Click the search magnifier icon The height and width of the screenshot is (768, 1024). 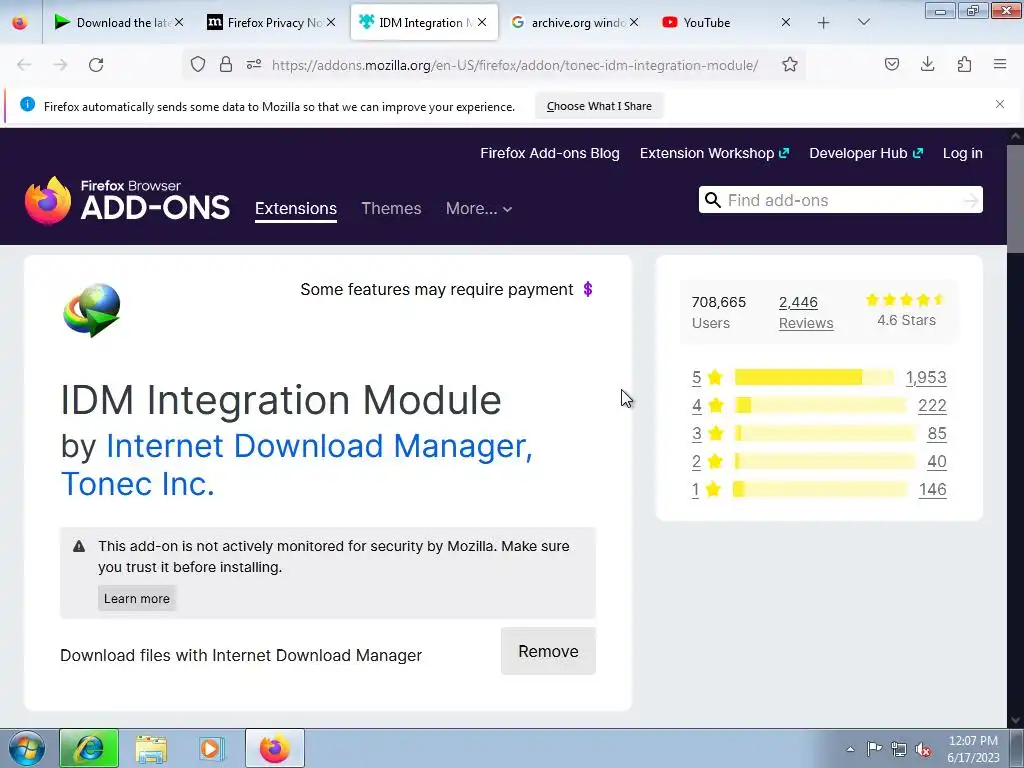point(712,200)
